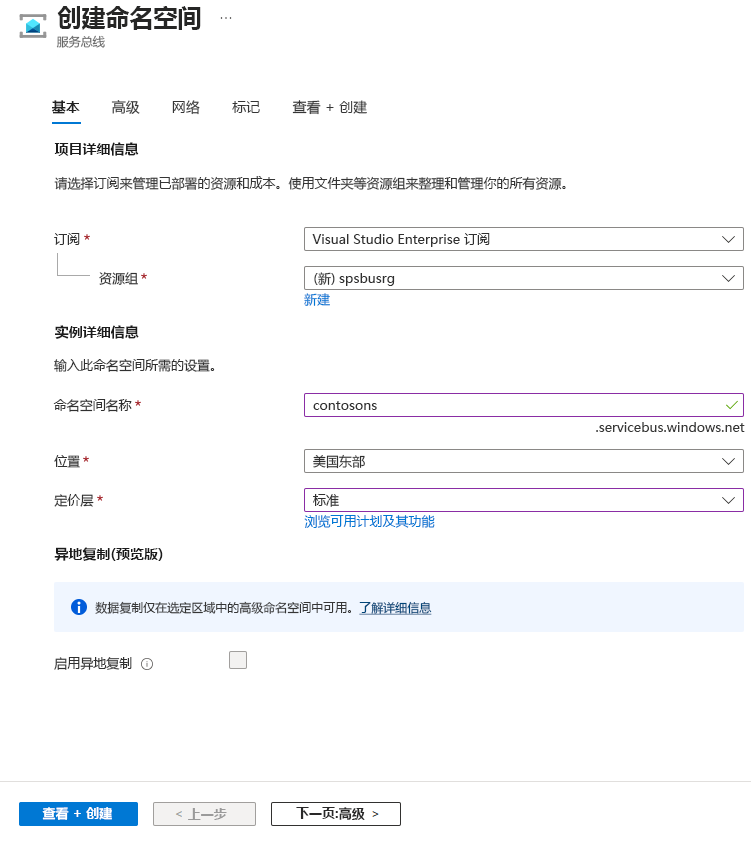Screen dimensions: 751x842
Task: Click the 命名空间名称 field label
Action: tap(93, 405)
